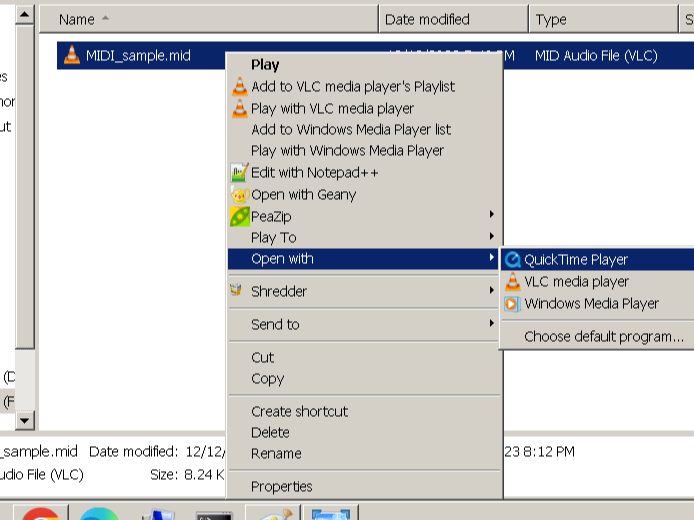Click the navigation pane scrollbar thumb
Screen dimensions: 694x520
[25, 187]
